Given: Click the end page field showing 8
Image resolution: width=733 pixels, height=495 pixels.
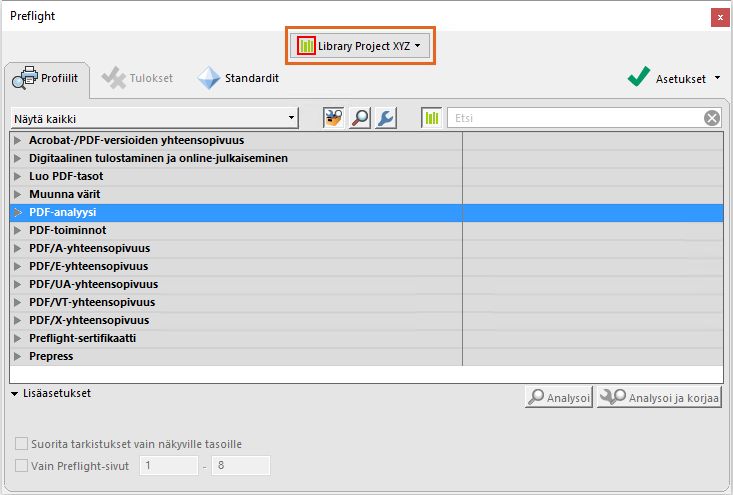Looking at the screenshot, I should (x=241, y=466).
